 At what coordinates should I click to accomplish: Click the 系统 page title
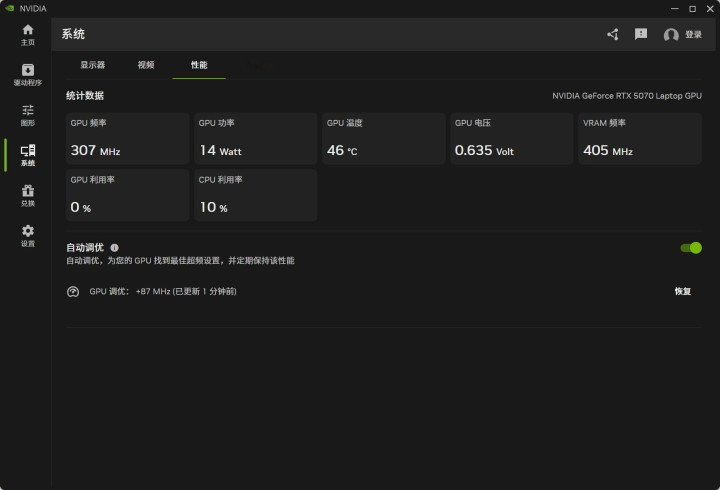click(x=73, y=34)
